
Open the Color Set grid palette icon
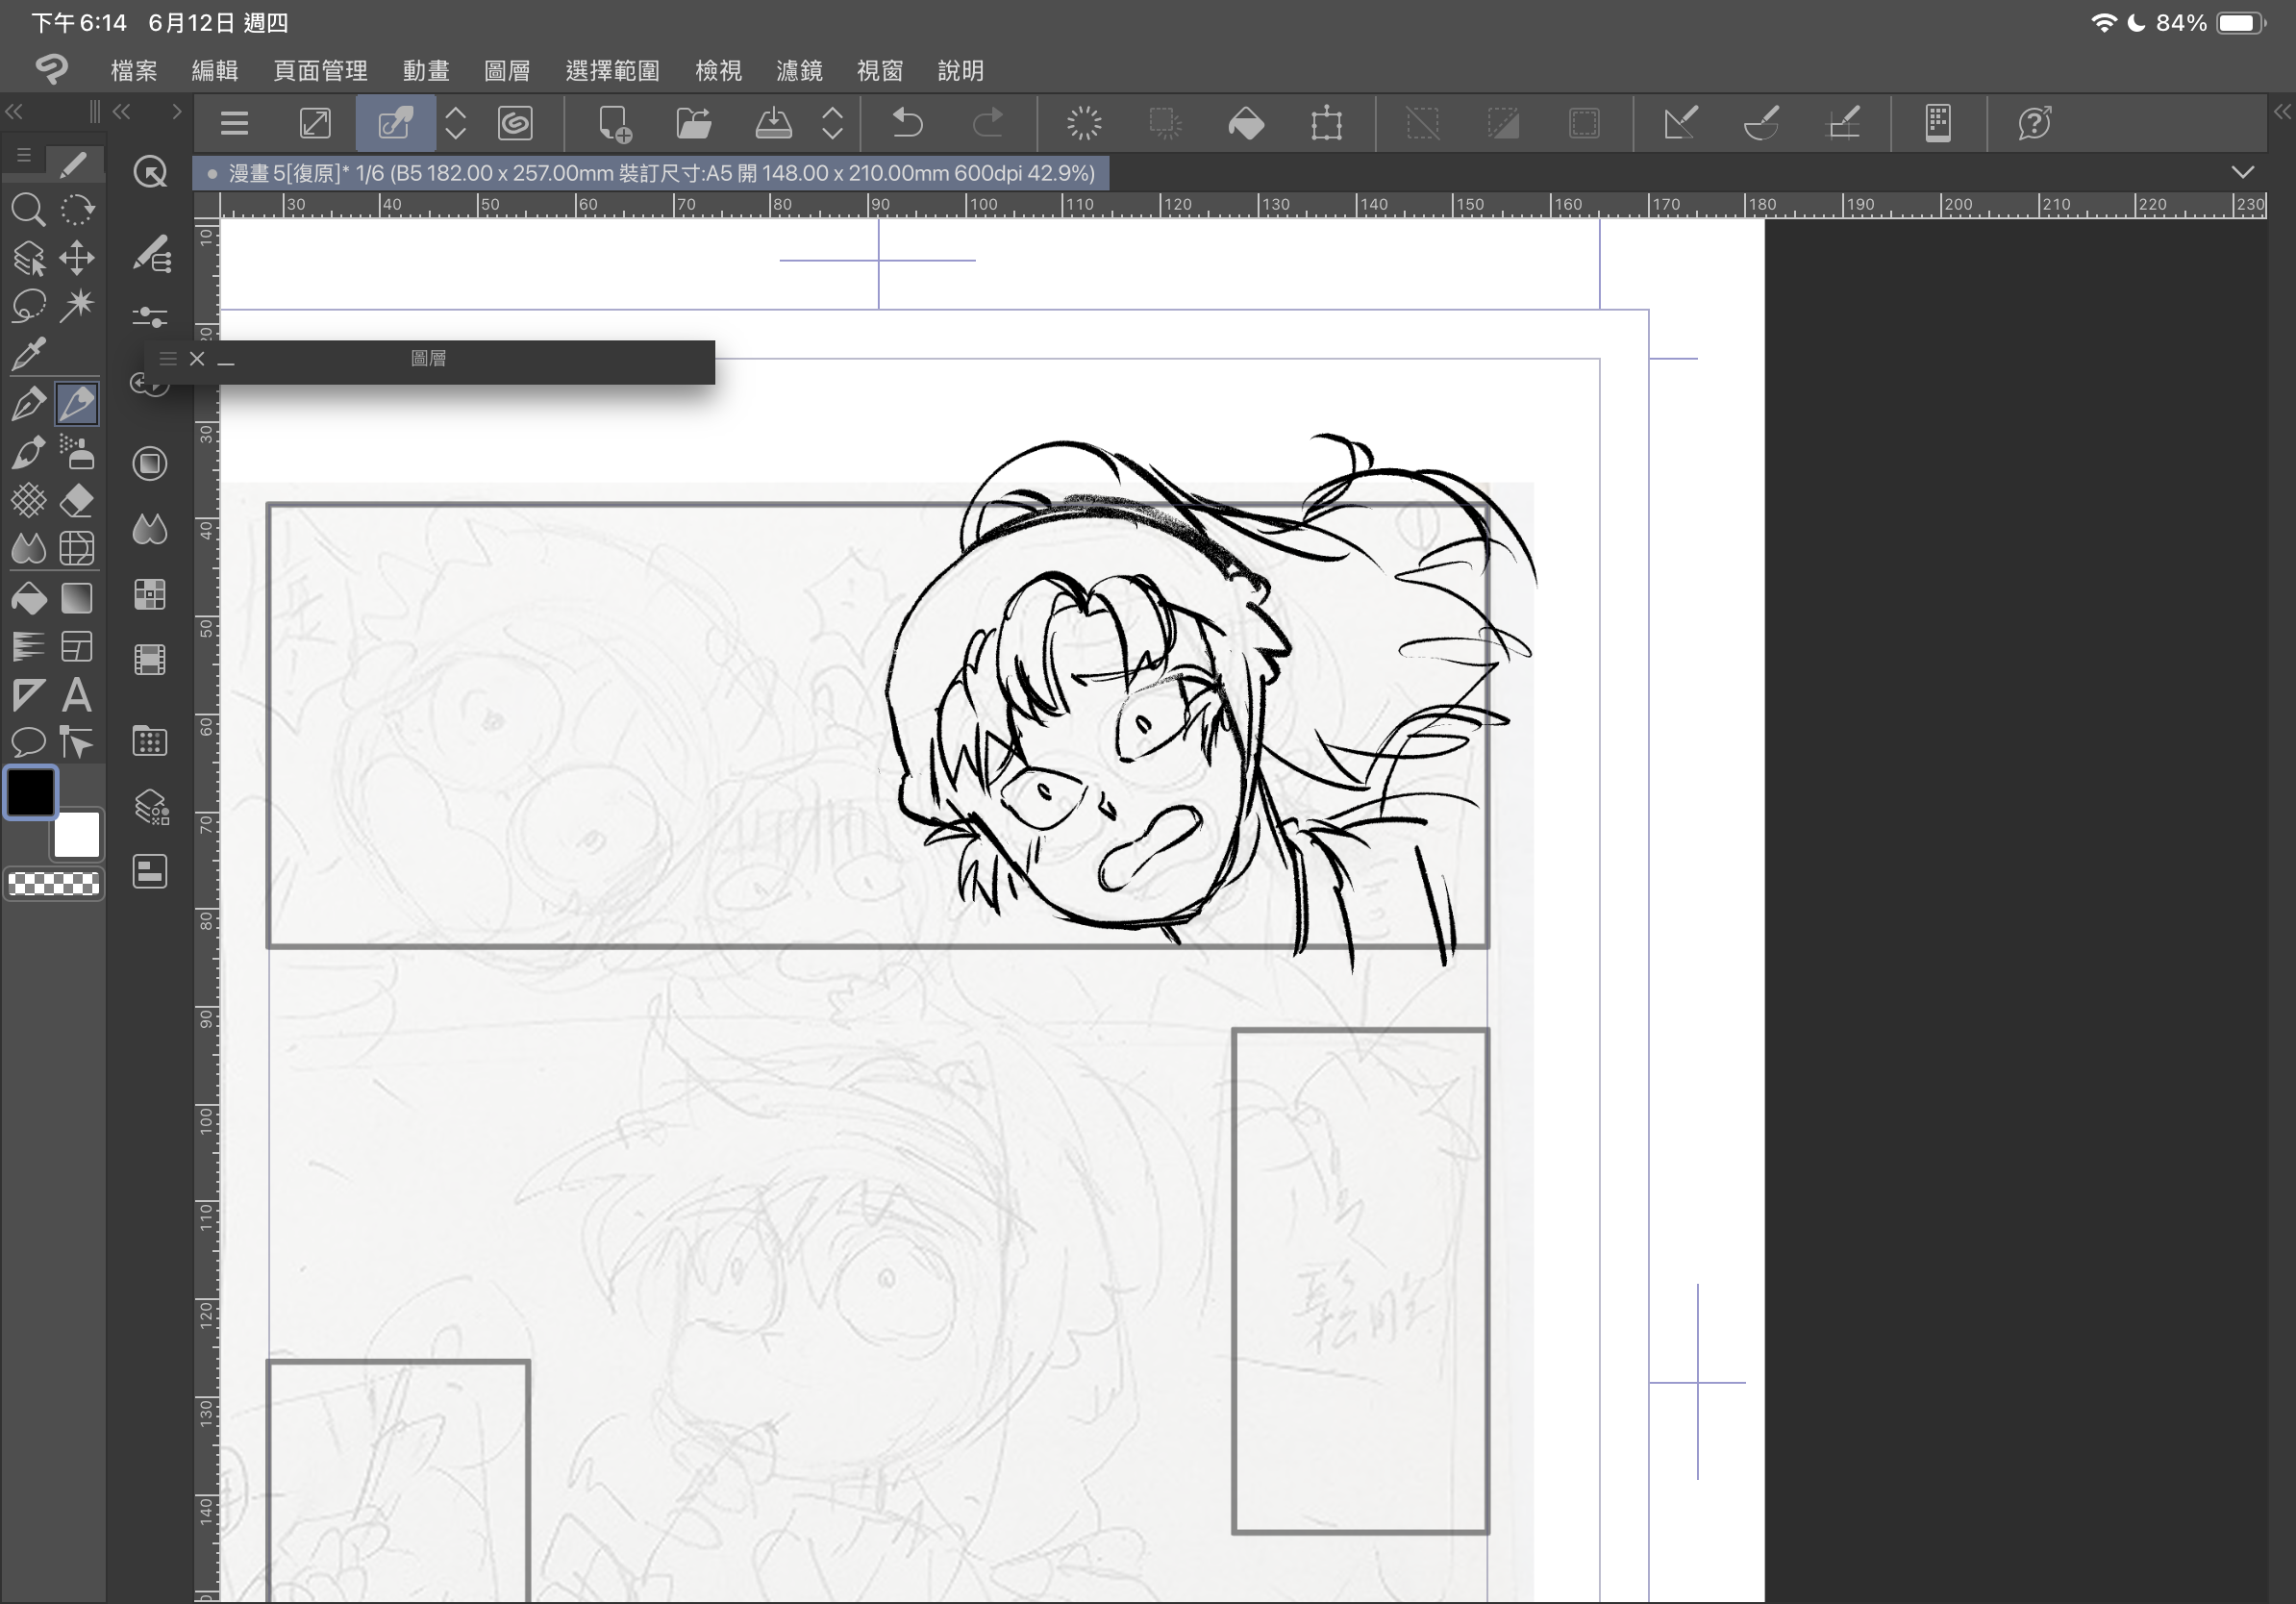(x=150, y=595)
